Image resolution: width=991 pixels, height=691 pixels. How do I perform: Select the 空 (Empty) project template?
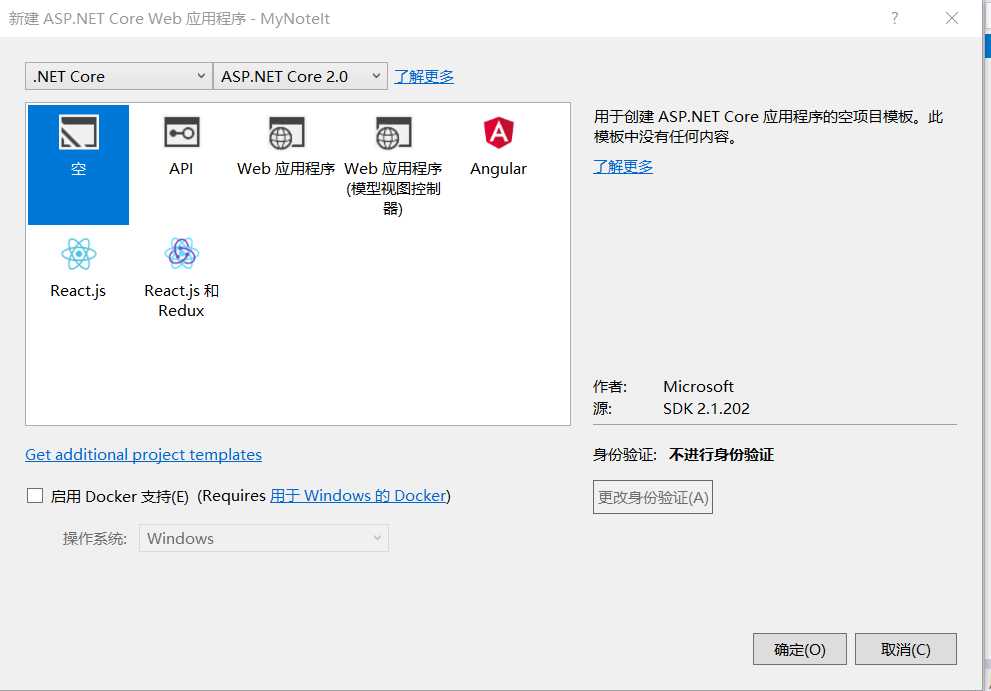tap(78, 164)
